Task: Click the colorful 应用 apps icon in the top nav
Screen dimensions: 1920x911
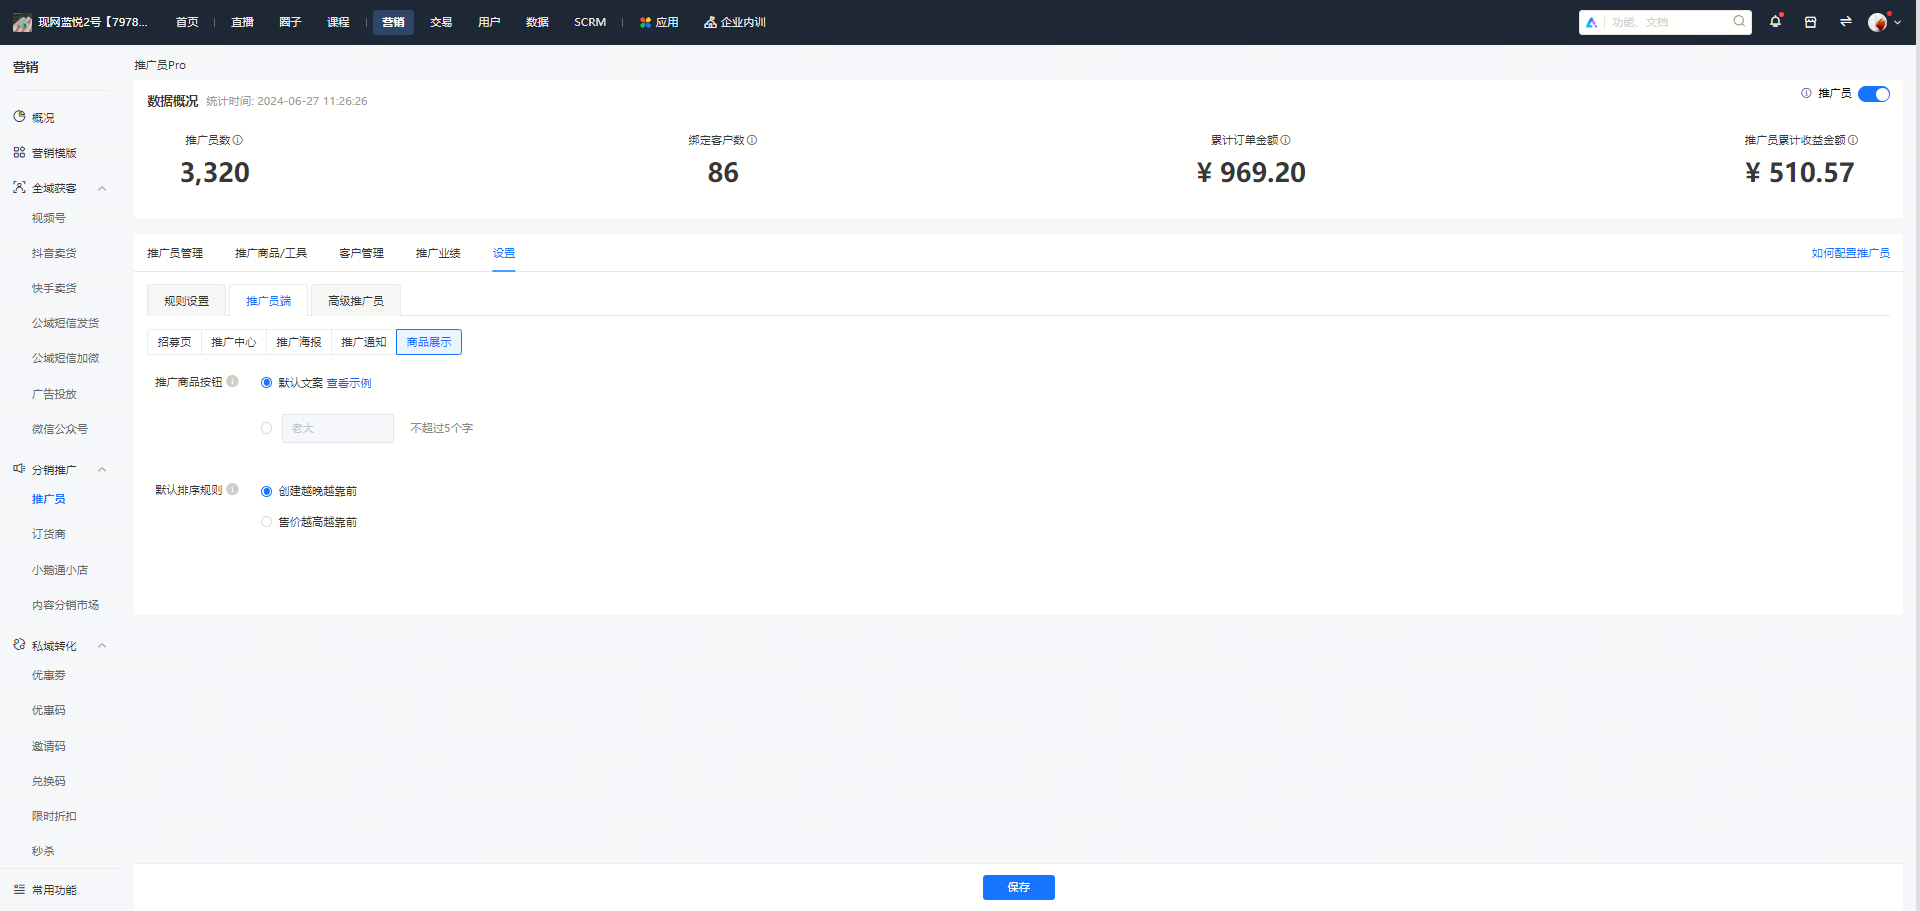Action: pos(645,22)
